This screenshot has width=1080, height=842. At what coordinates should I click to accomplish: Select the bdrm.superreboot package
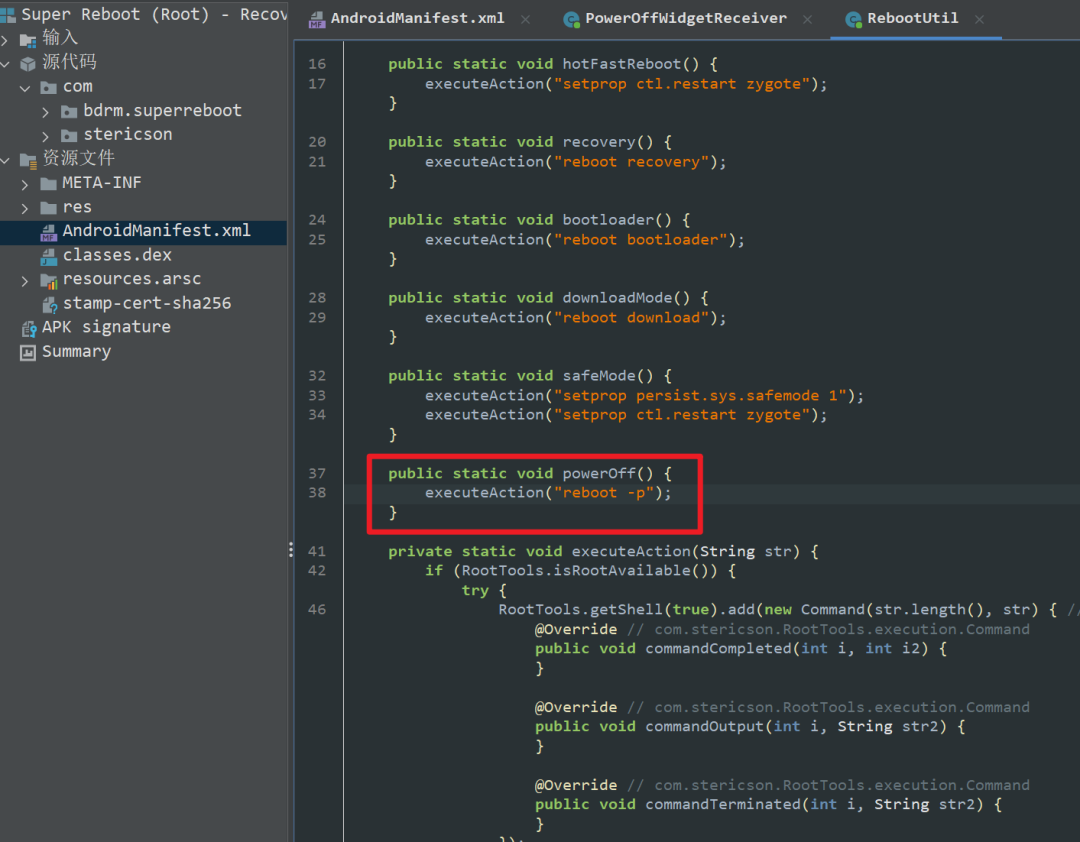point(163,110)
